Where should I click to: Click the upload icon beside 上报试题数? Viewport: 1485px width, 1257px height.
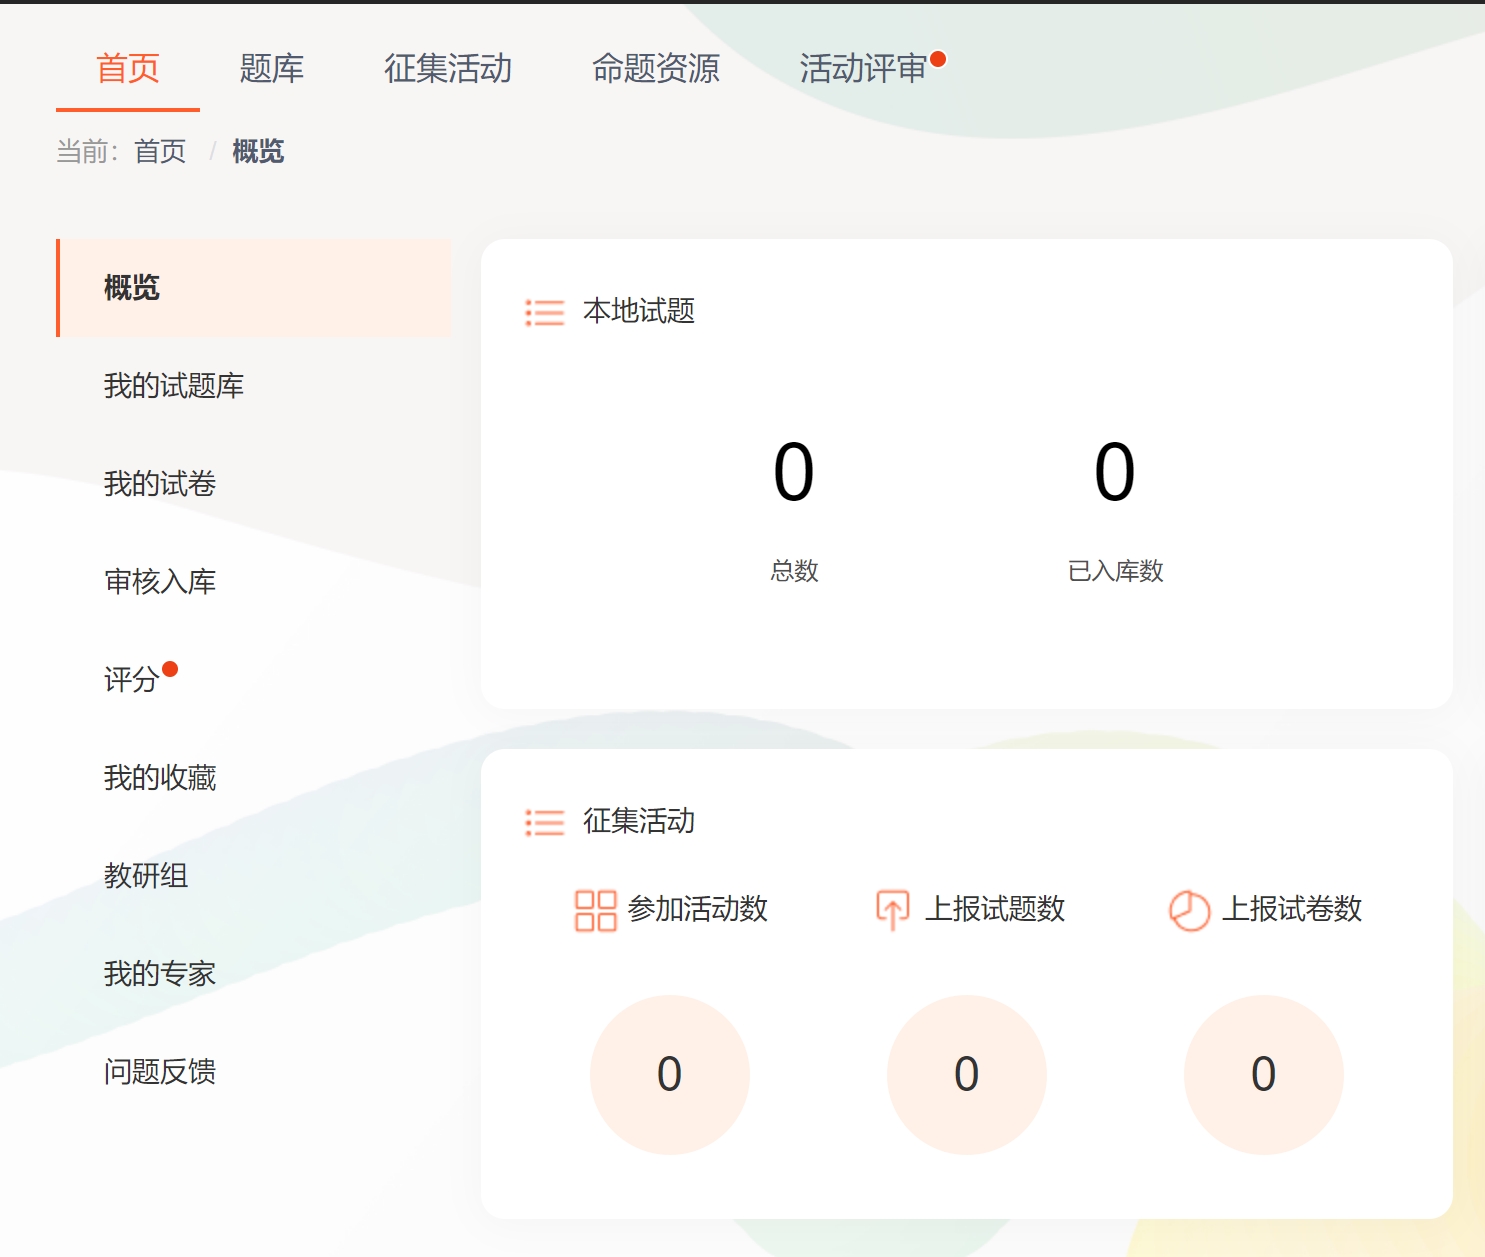pyautogui.click(x=892, y=910)
